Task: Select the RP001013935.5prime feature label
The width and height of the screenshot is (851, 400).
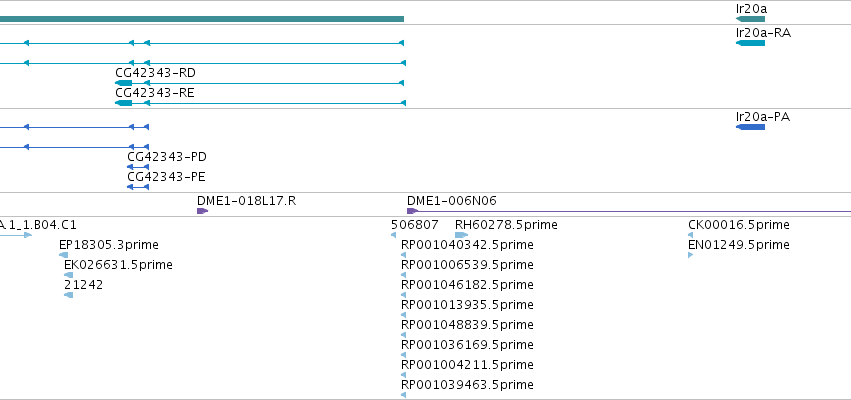Action: pyautogui.click(x=467, y=305)
